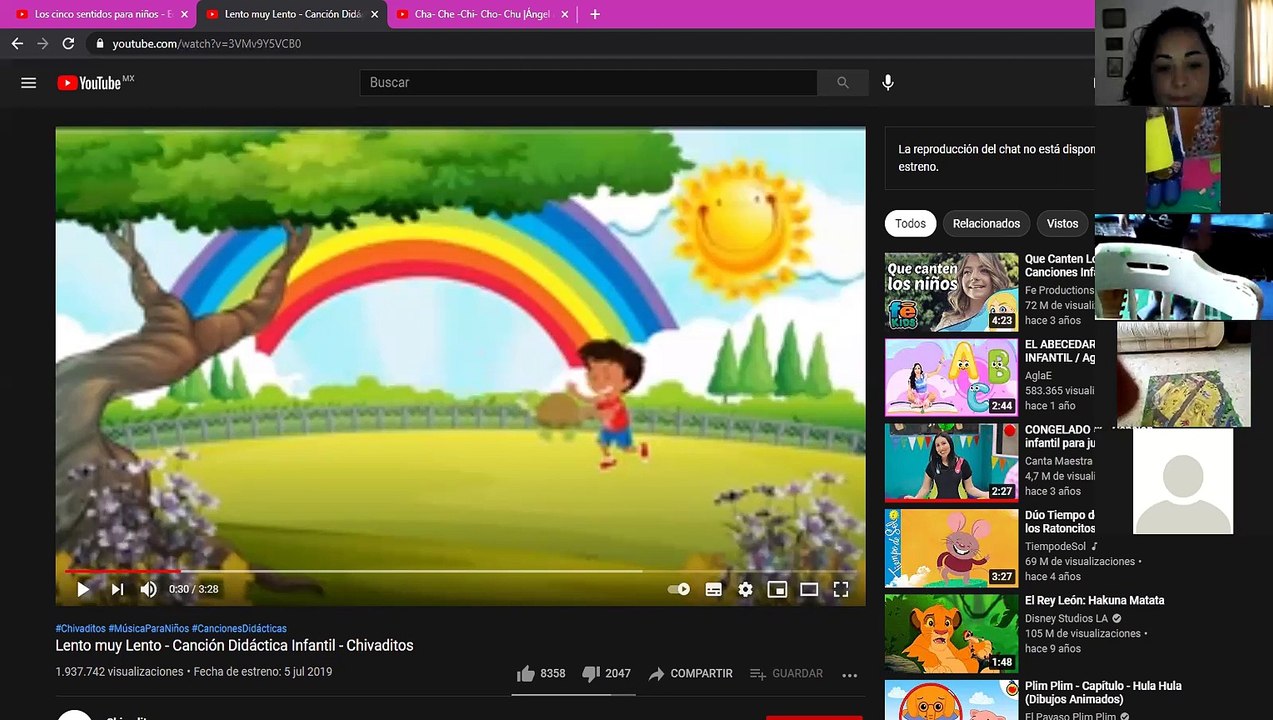Viewport: 1273px width, 720px height.
Task: Enable miniplayer mode
Action: coord(777,590)
